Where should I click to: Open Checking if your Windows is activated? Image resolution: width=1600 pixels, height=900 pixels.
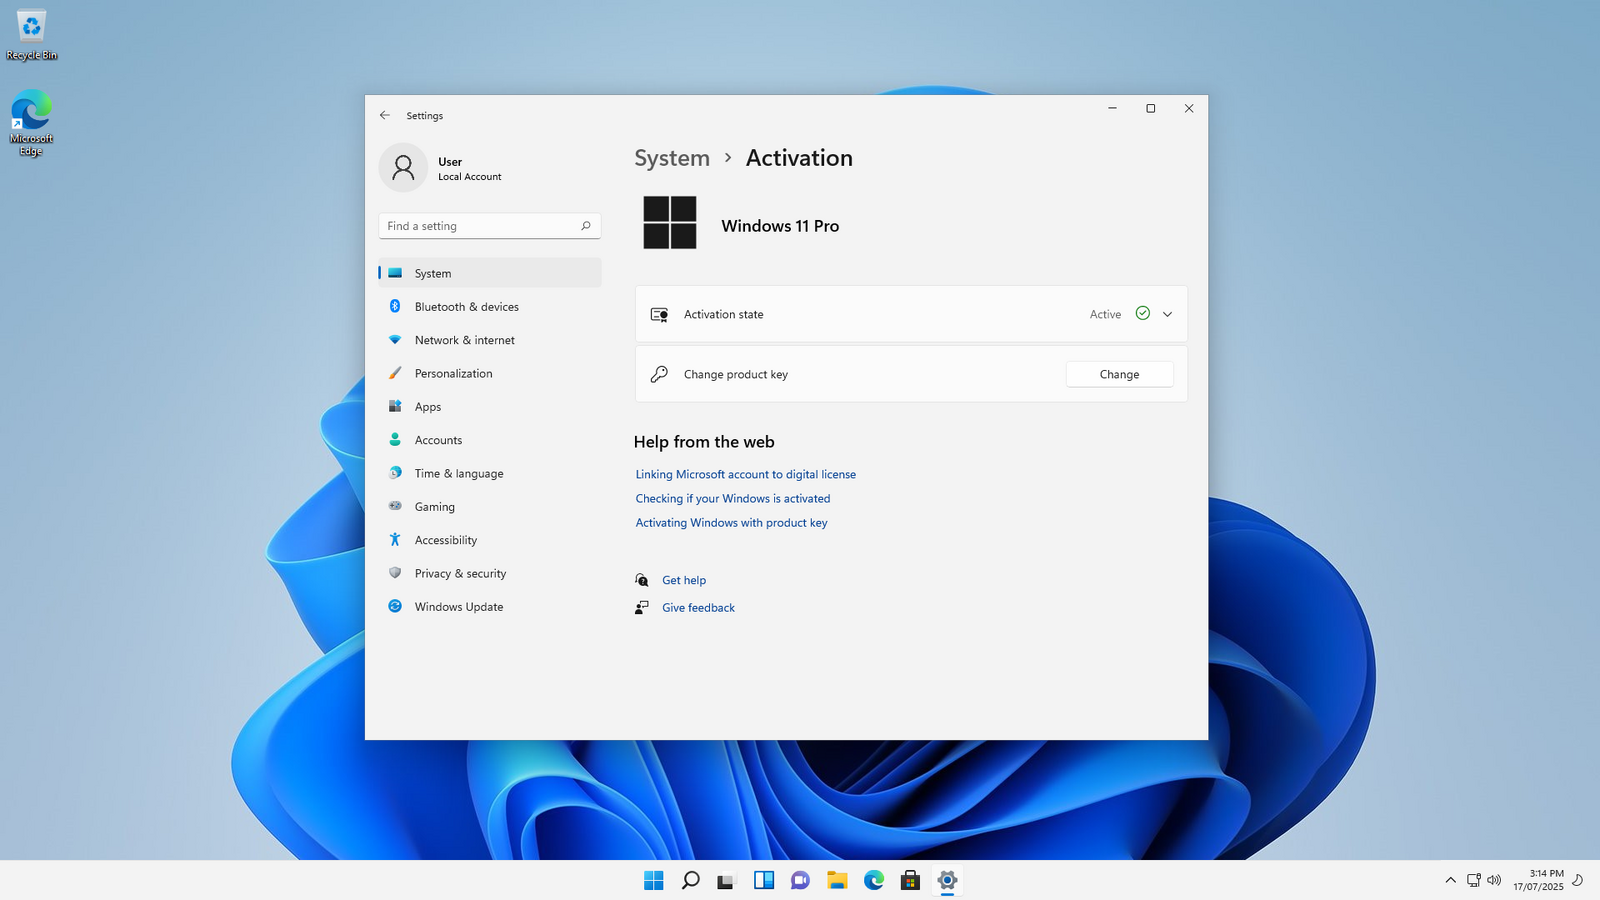(x=733, y=498)
